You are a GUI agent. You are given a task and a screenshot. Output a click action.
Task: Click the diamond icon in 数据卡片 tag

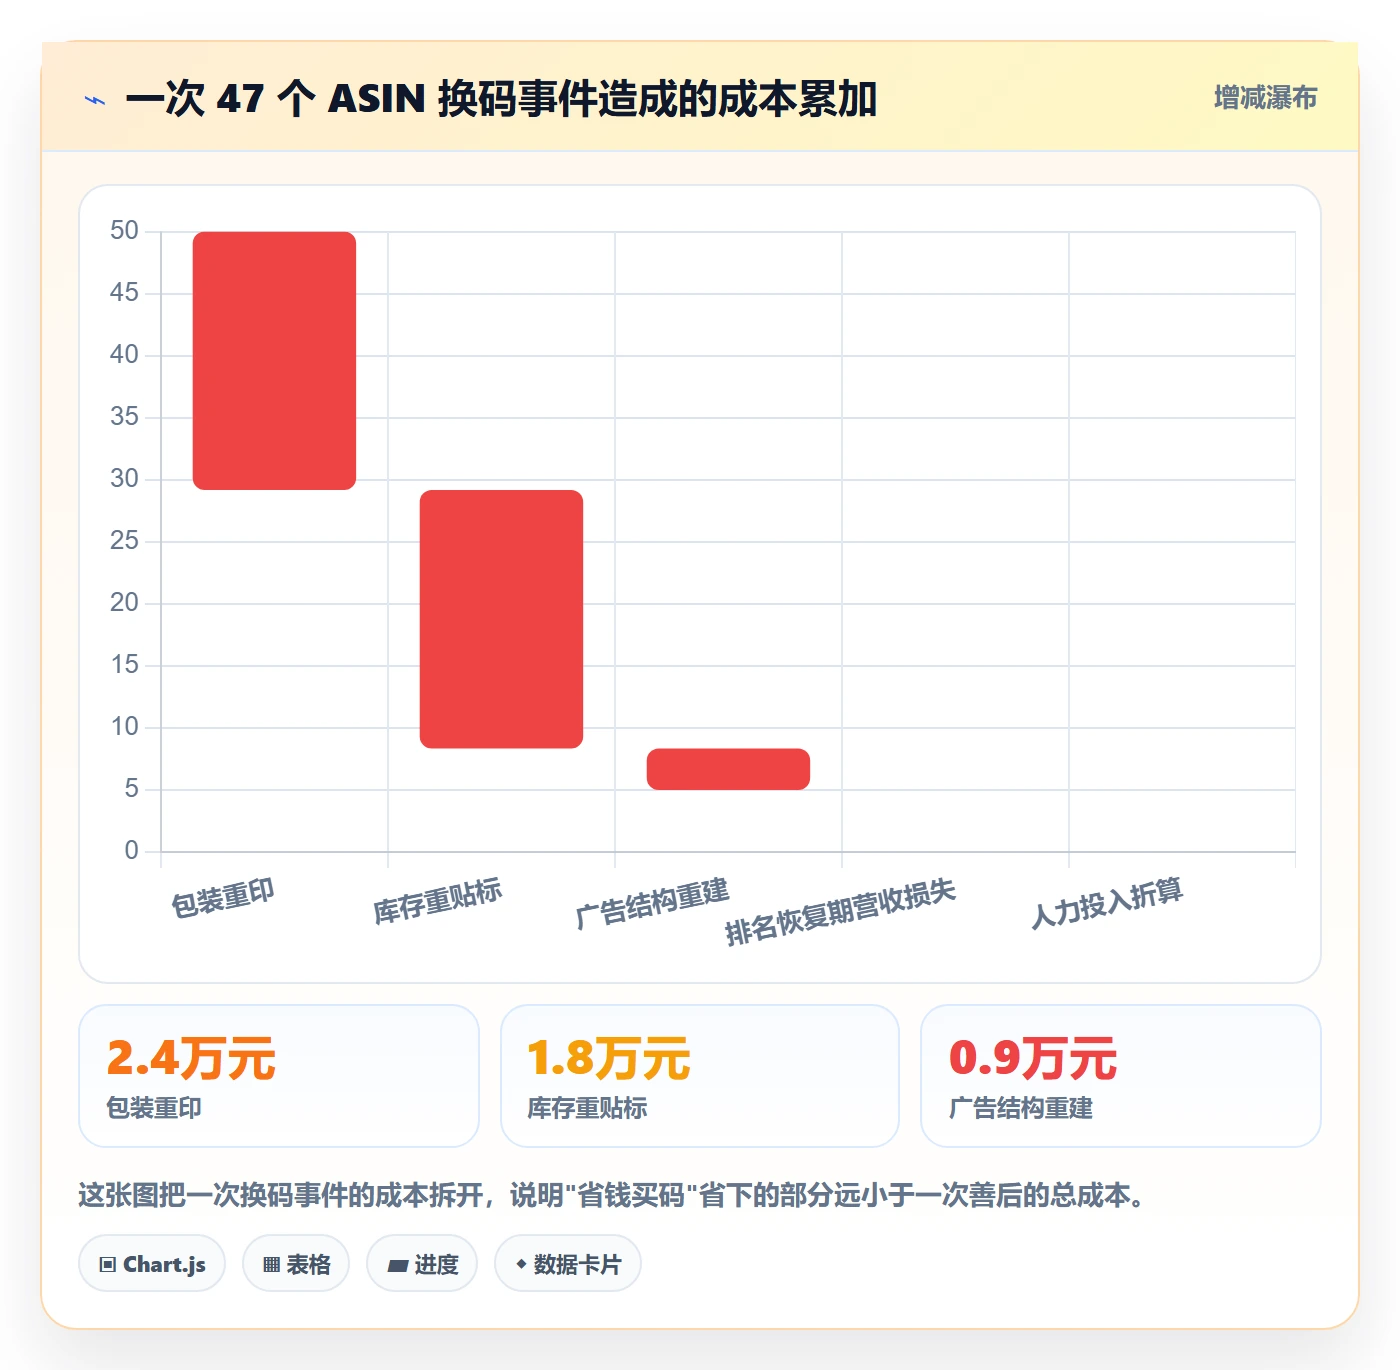(521, 1264)
